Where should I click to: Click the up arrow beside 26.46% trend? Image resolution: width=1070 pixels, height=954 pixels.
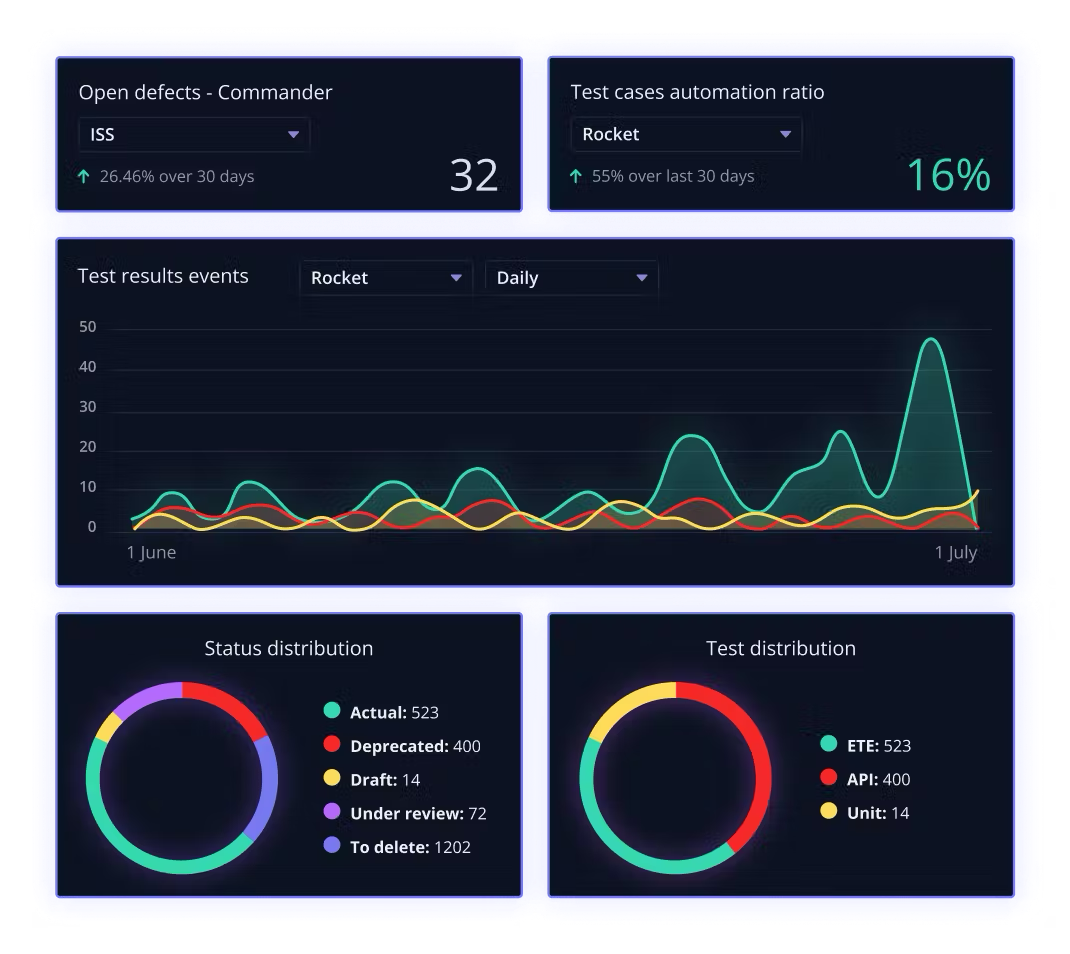(x=84, y=177)
